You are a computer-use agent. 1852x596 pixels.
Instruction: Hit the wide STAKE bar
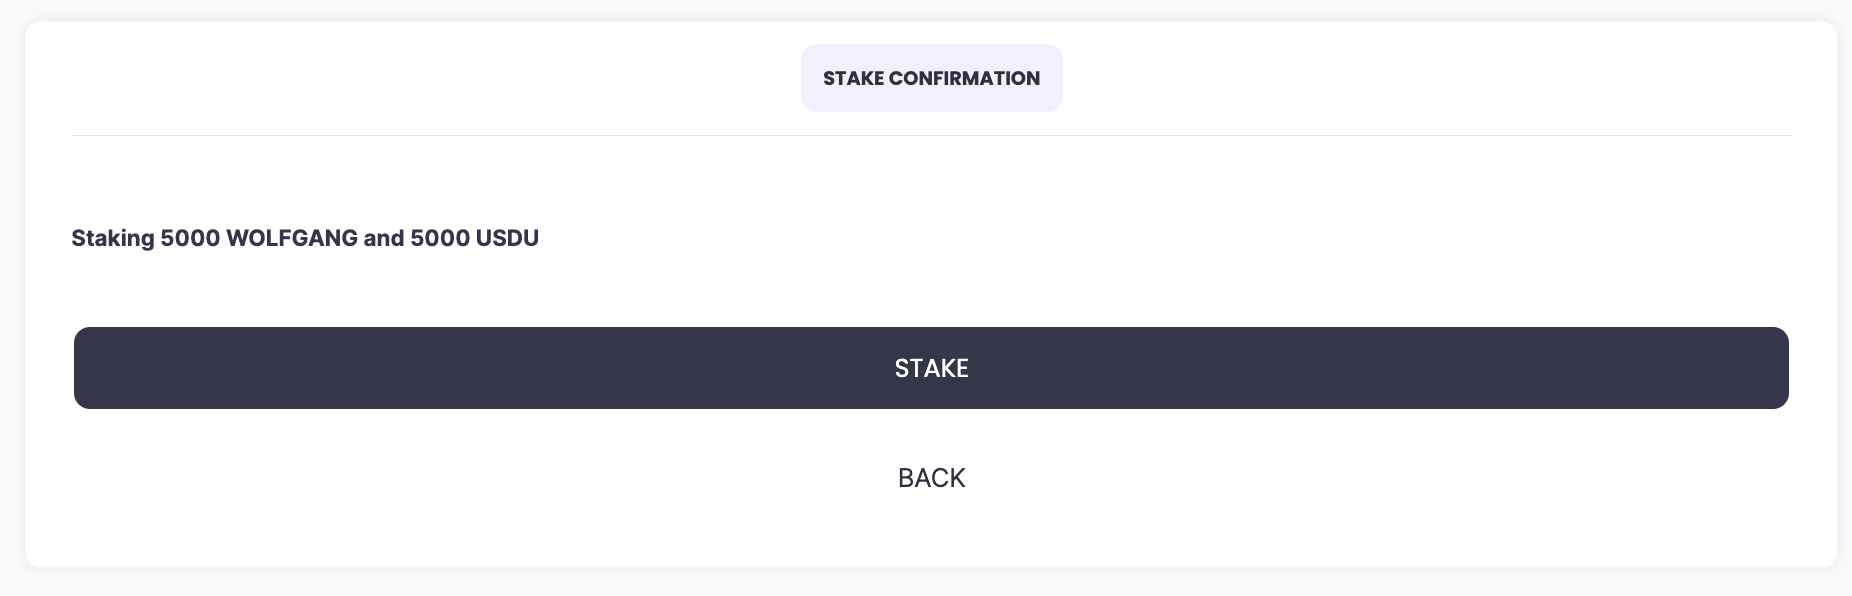[x=931, y=368]
